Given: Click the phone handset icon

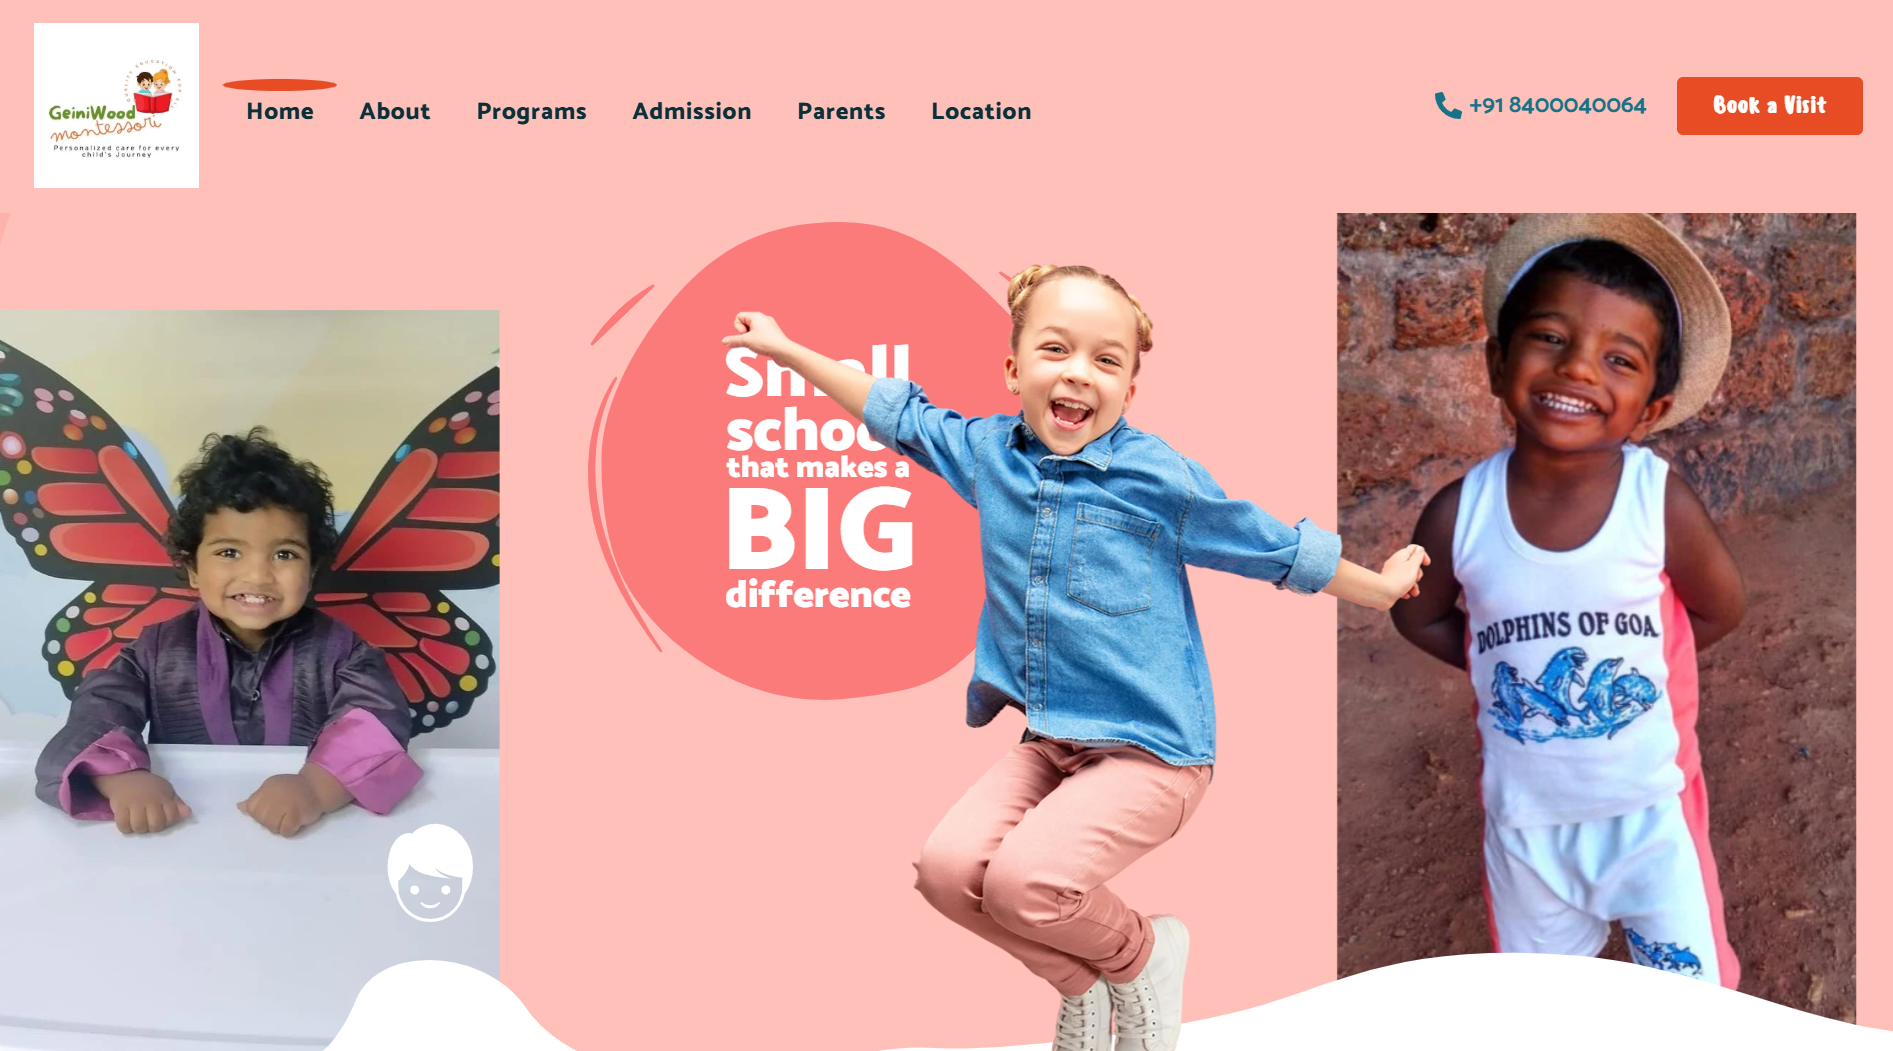Looking at the screenshot, I should click(x=1448, y=105).
